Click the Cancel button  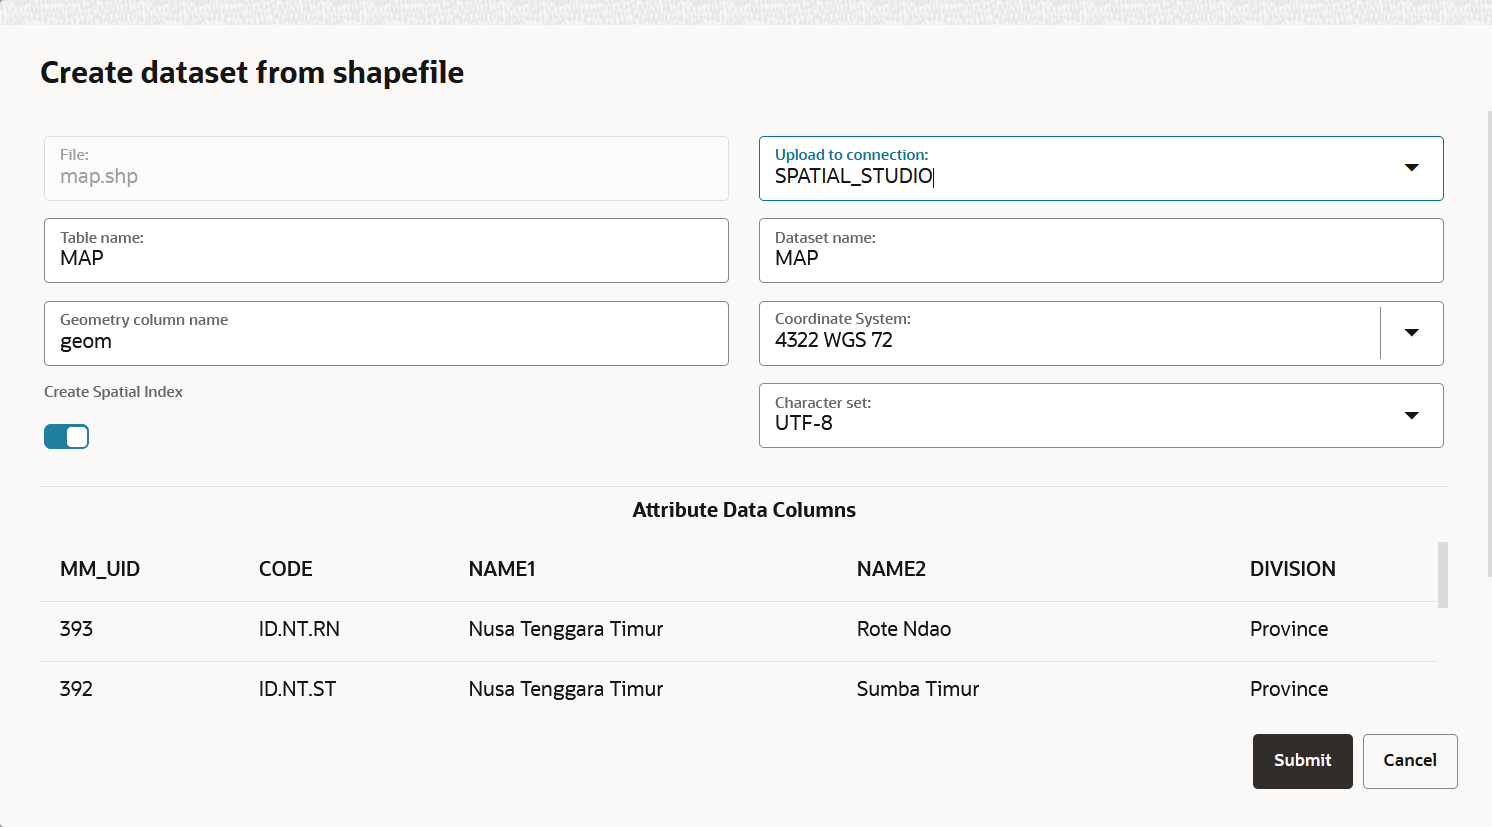1410,761
